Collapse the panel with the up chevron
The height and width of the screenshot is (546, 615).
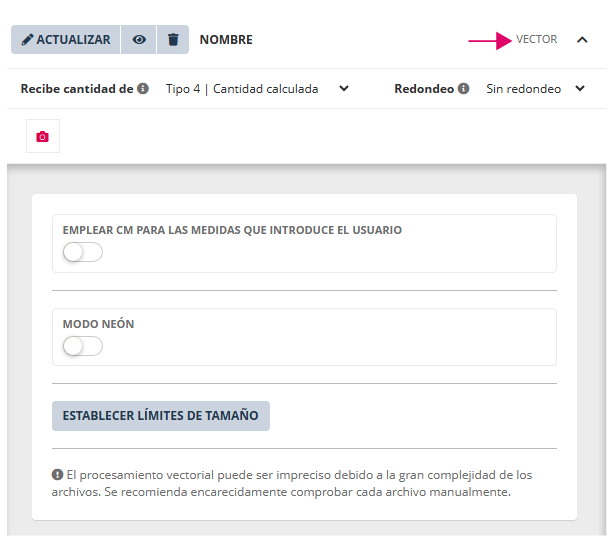click(582, 40)
